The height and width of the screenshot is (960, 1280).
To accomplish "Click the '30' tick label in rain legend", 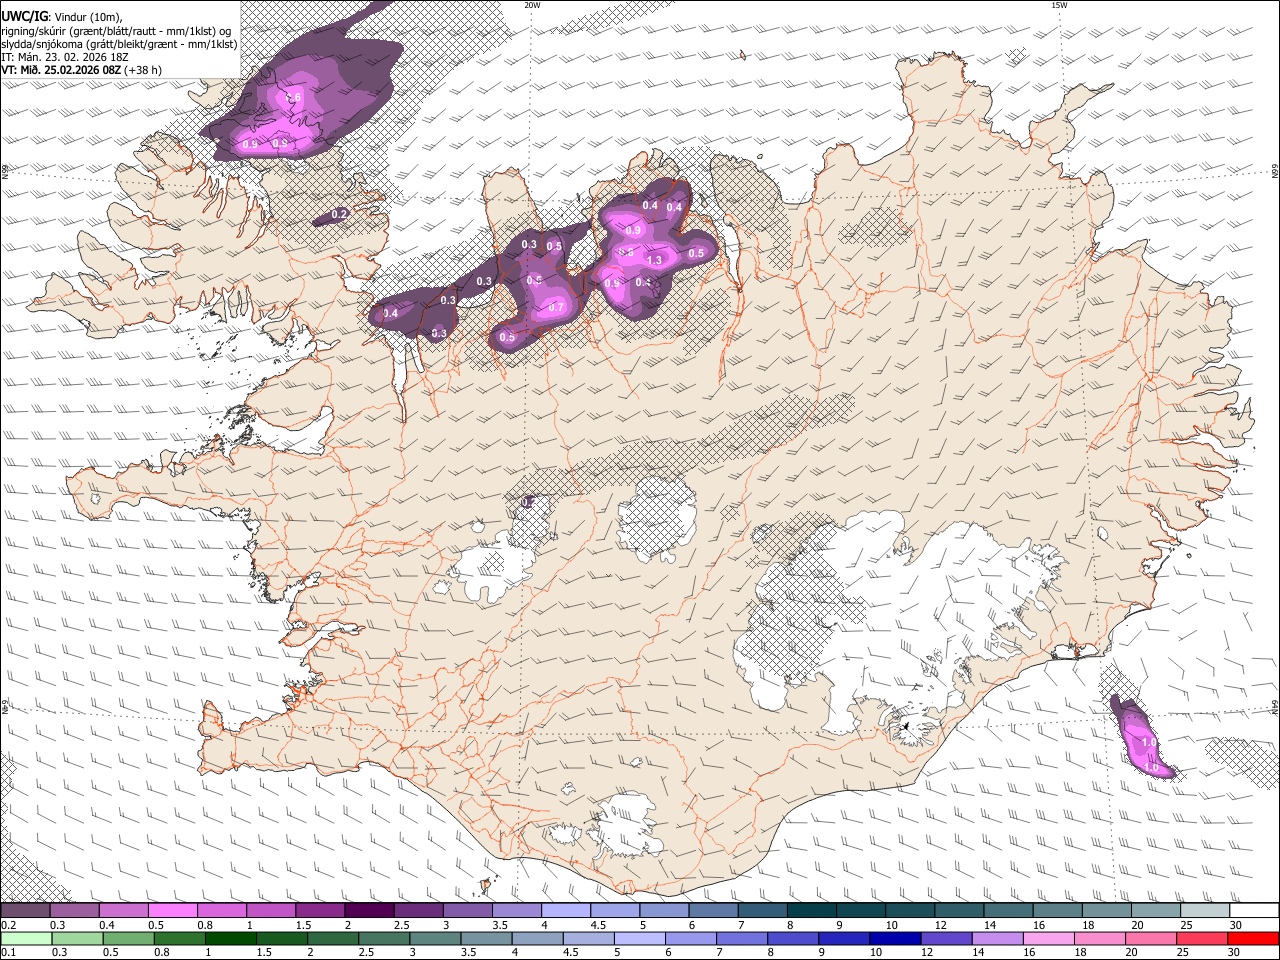I will coord(1236,952).
